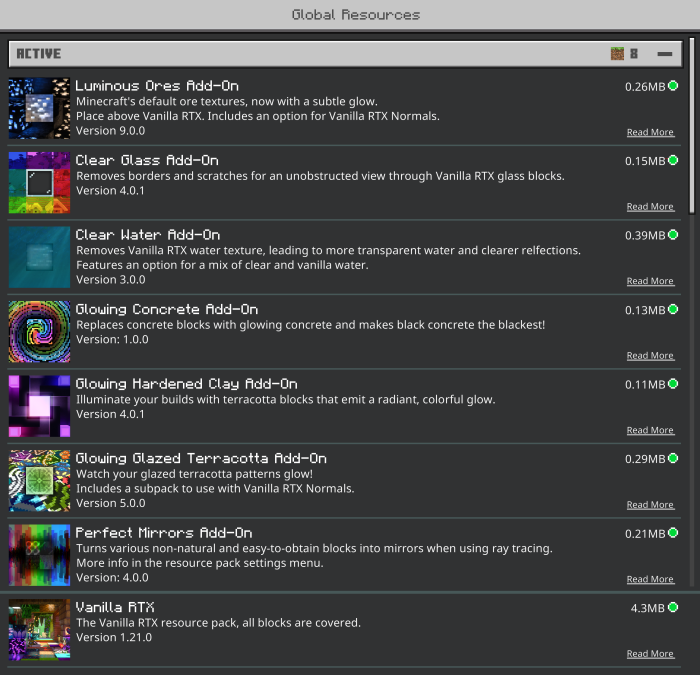
Task: Collapse the Active section with minus button
Action: (665, 54)
